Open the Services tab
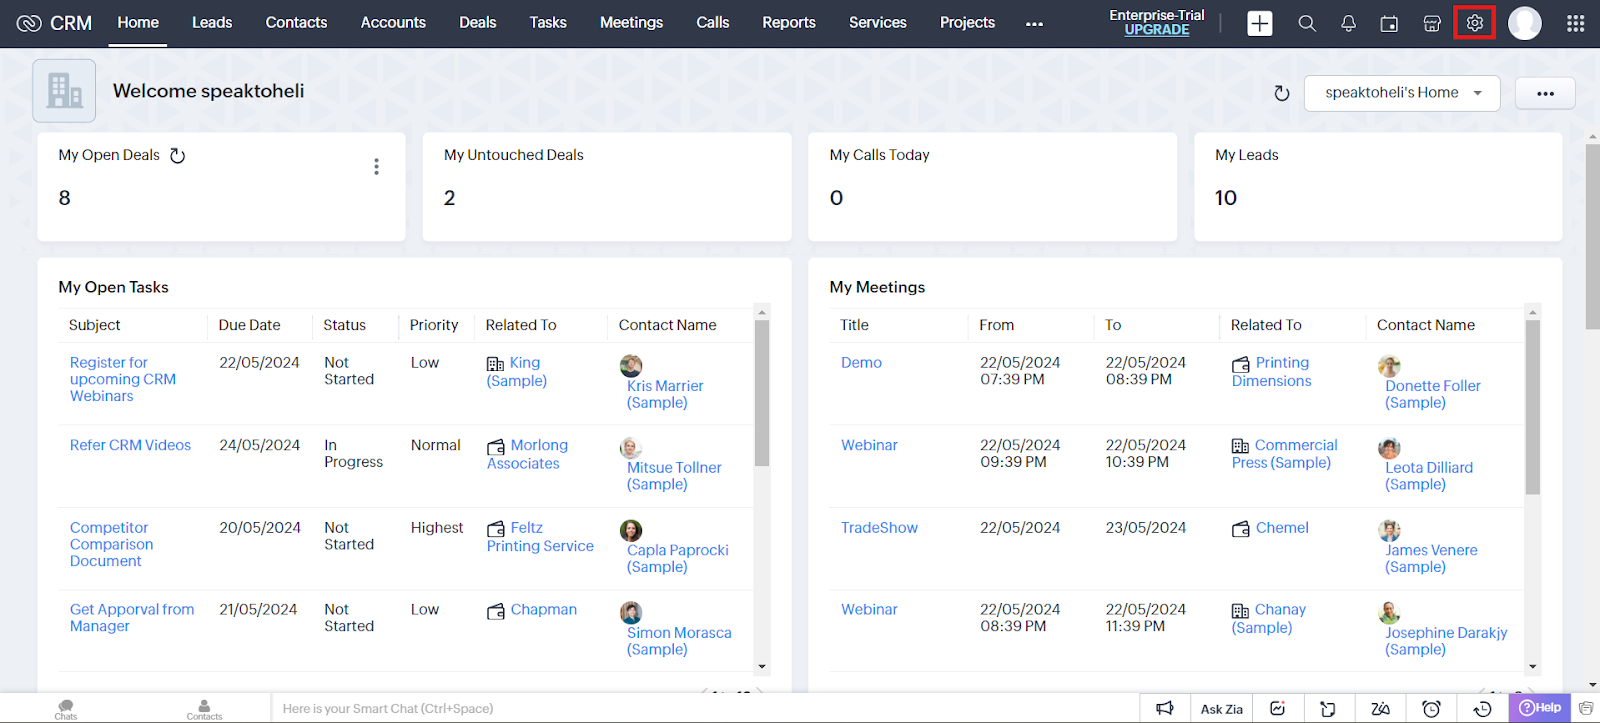The image size is (1600, 723). click(x=878, y=22)
